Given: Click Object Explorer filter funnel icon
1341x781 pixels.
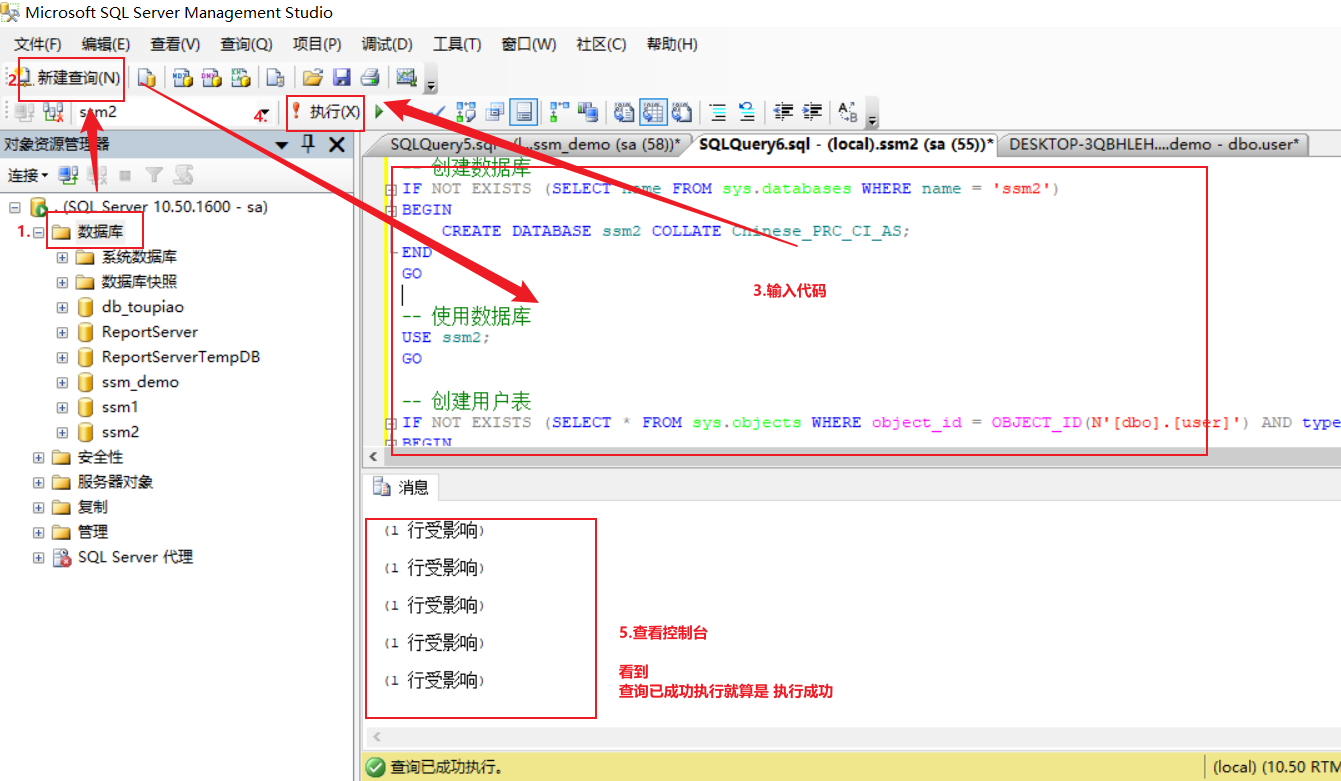Looking at the screenshot, I should (153, 175).
